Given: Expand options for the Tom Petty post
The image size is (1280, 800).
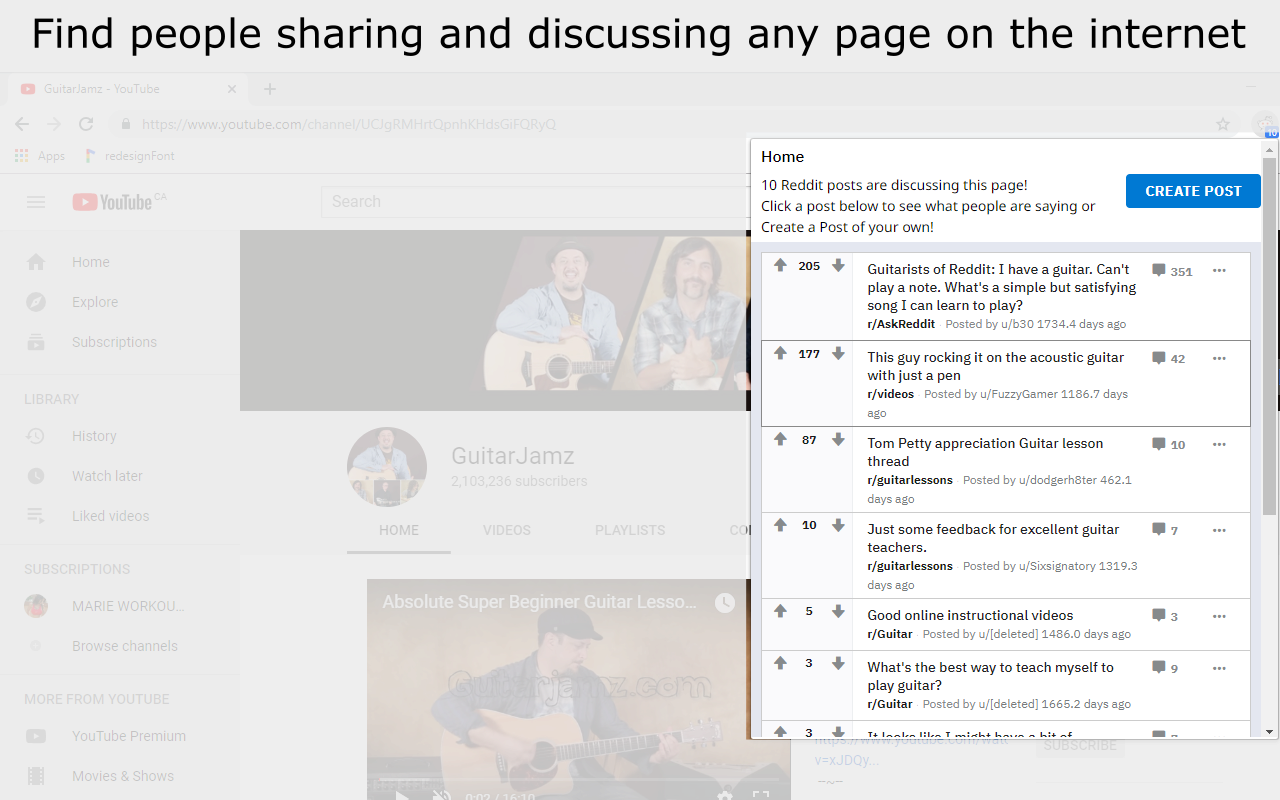Looking at the screenshot, I should [1219, 444].
